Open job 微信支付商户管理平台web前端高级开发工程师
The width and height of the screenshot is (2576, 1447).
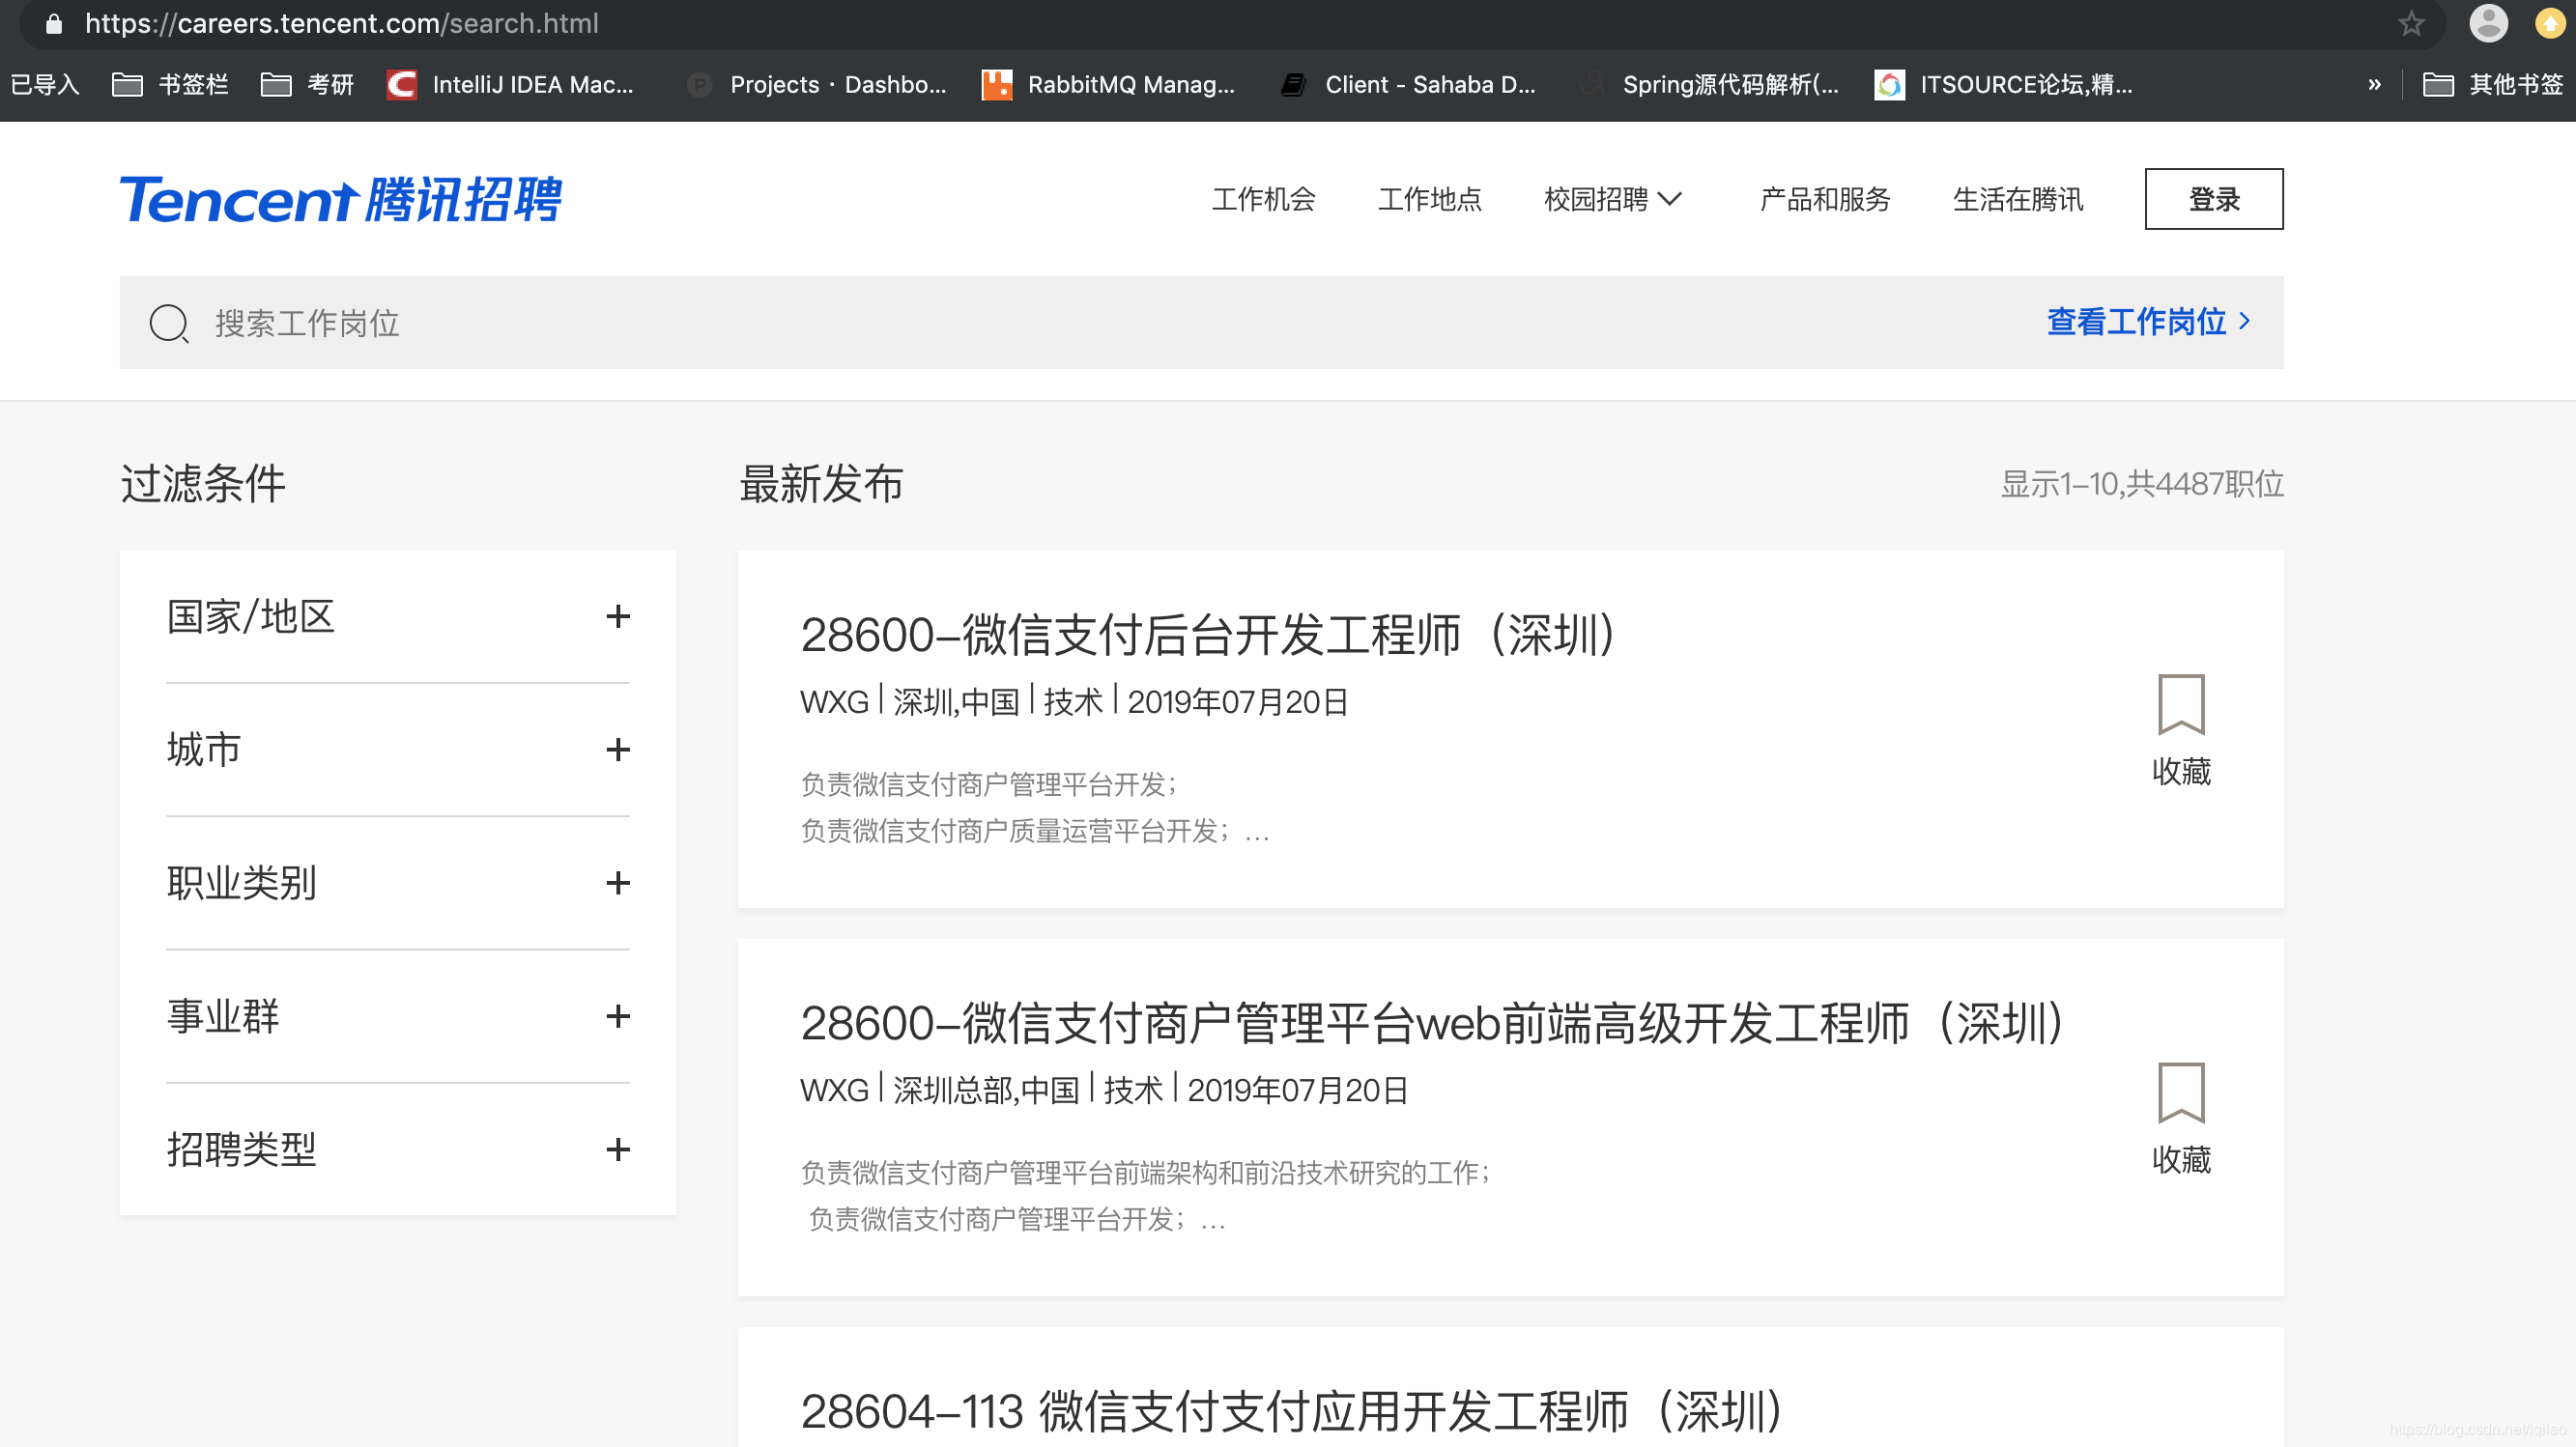1432,1023
